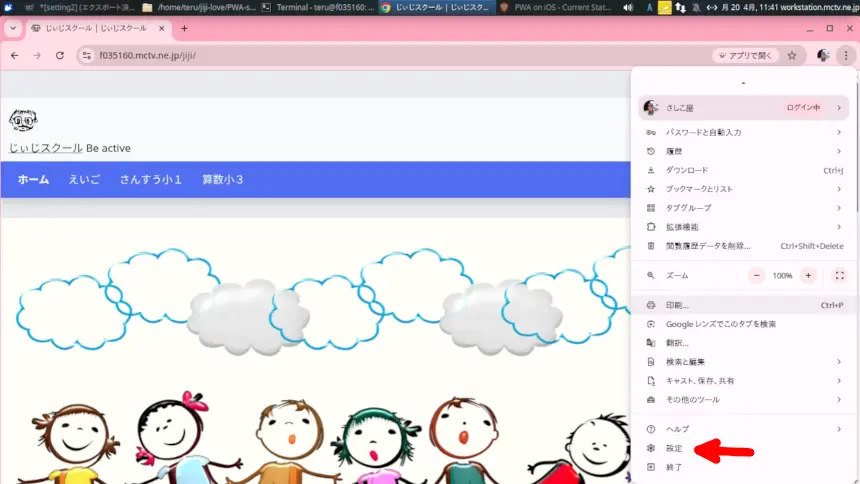Click the tab groups grid icon

(651, 208)
